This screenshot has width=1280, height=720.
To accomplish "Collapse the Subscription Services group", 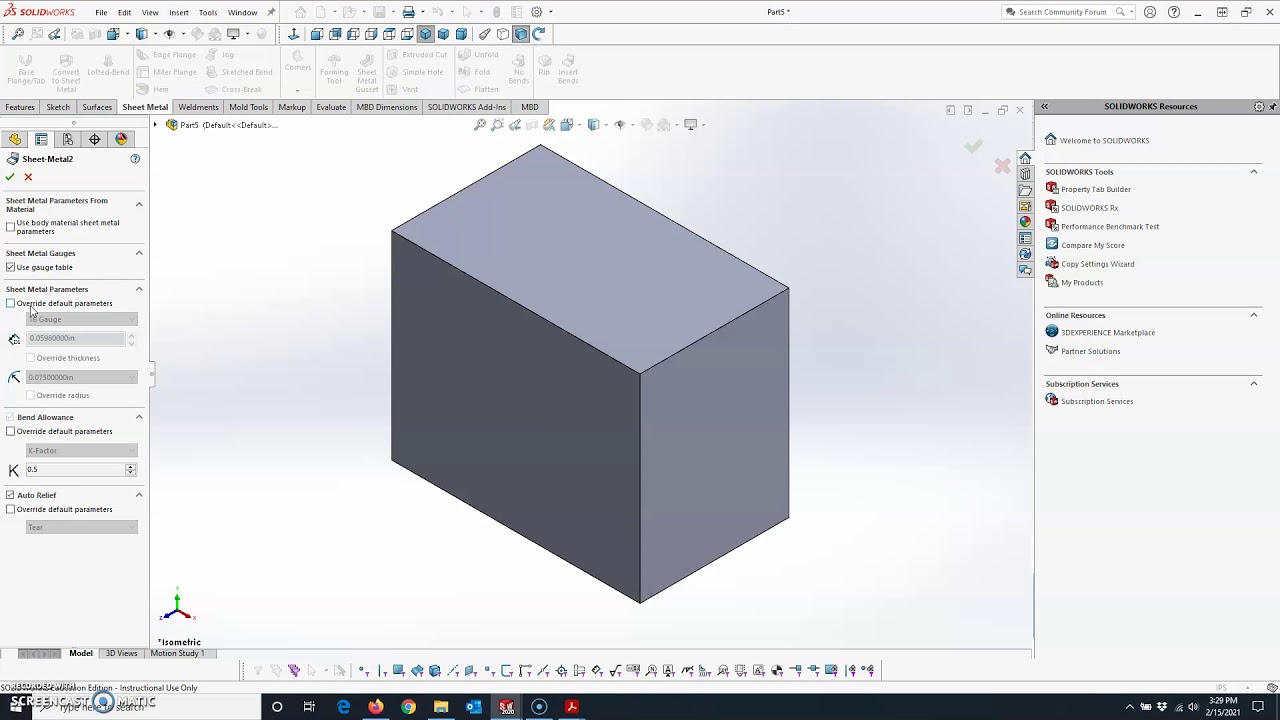I will click(1254, 384).
